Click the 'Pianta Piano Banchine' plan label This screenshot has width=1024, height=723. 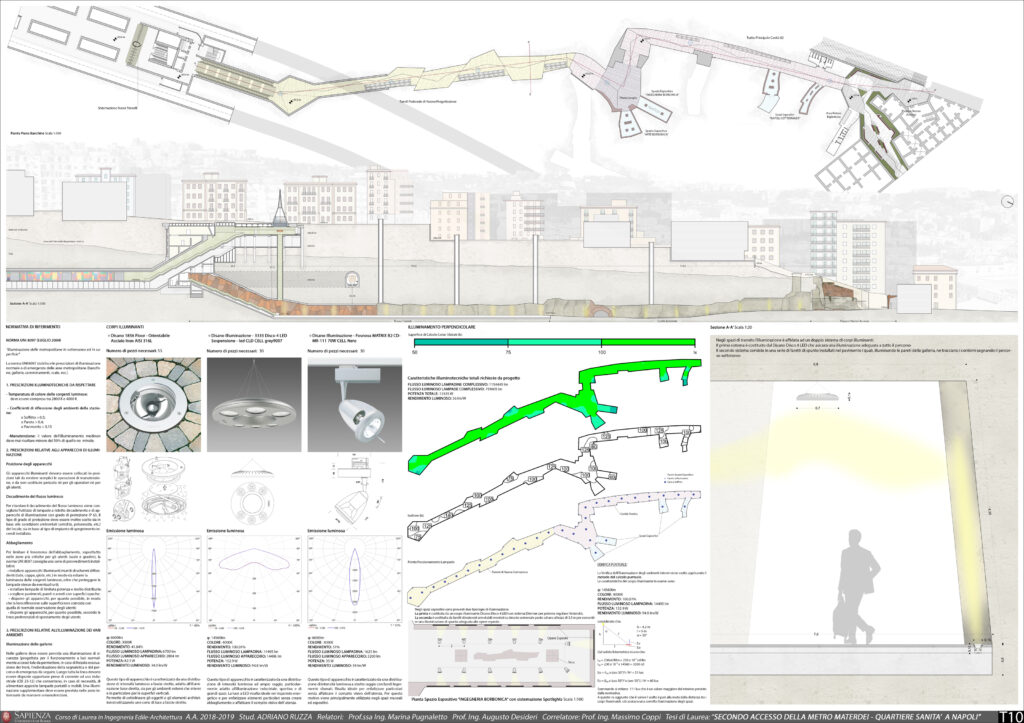pos(36,133)
